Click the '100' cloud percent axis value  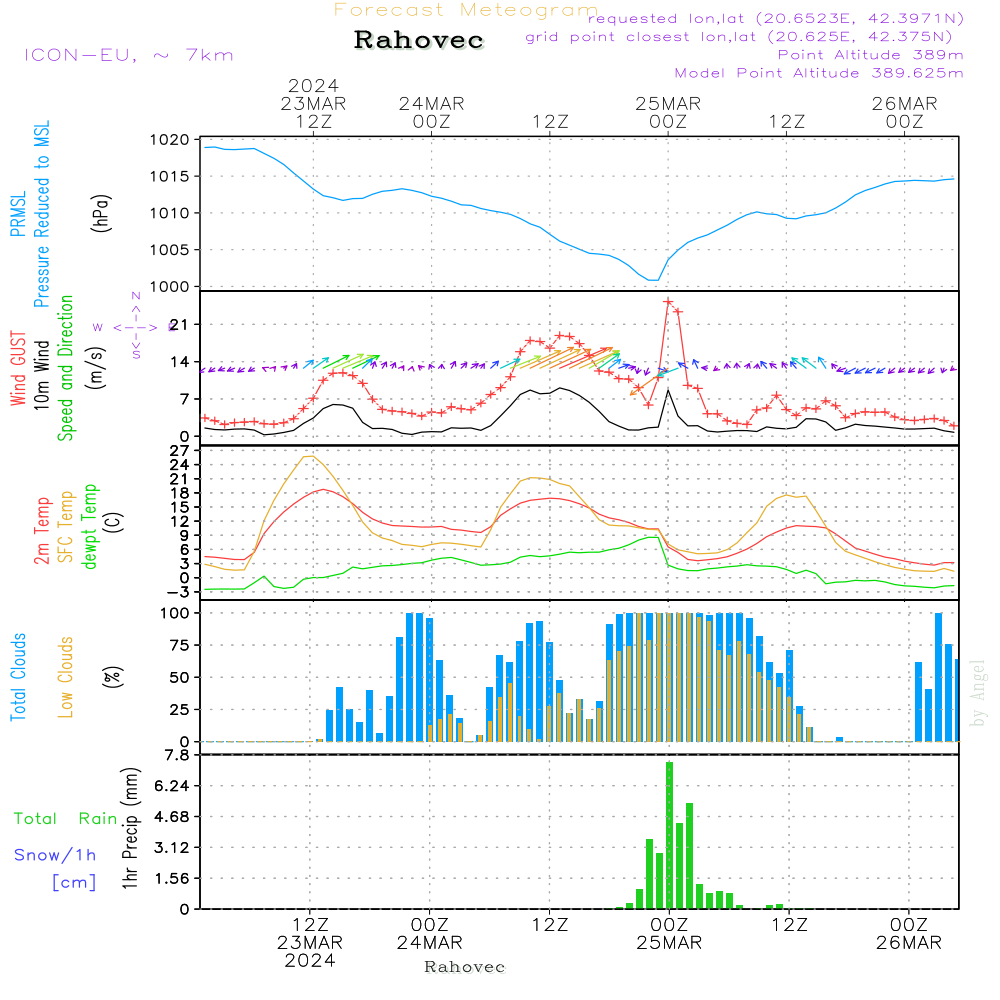pos(174,613)
